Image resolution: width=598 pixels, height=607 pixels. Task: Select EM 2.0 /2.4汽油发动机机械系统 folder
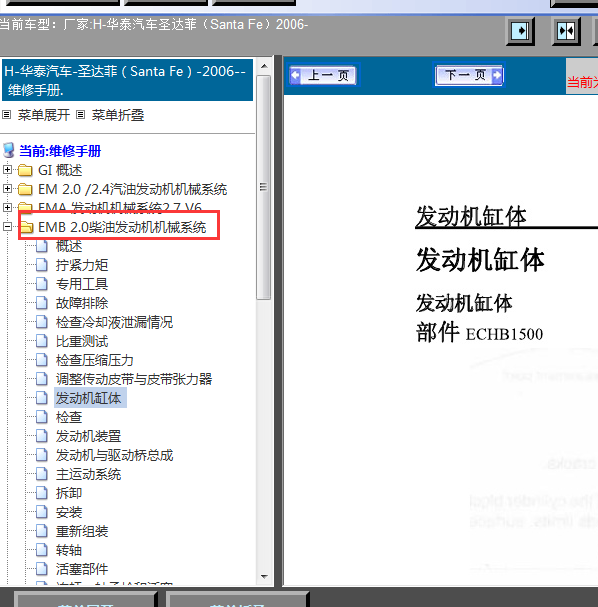(x=132, y=189)
